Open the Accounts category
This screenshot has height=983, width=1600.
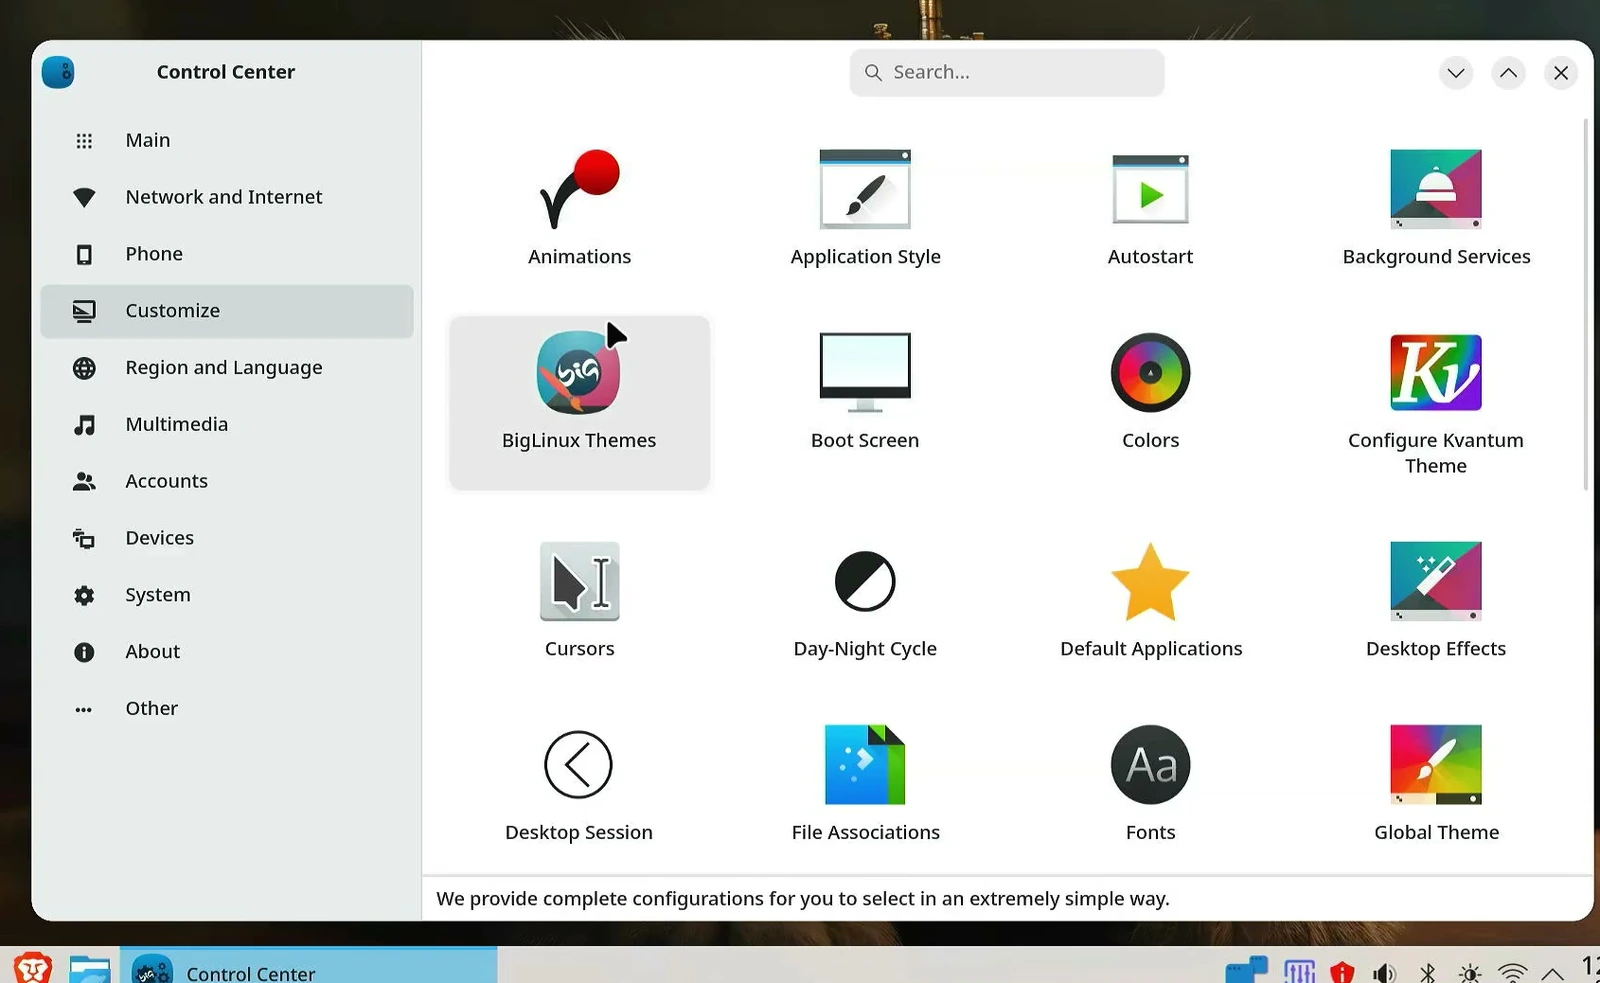[x=227, y=481]
